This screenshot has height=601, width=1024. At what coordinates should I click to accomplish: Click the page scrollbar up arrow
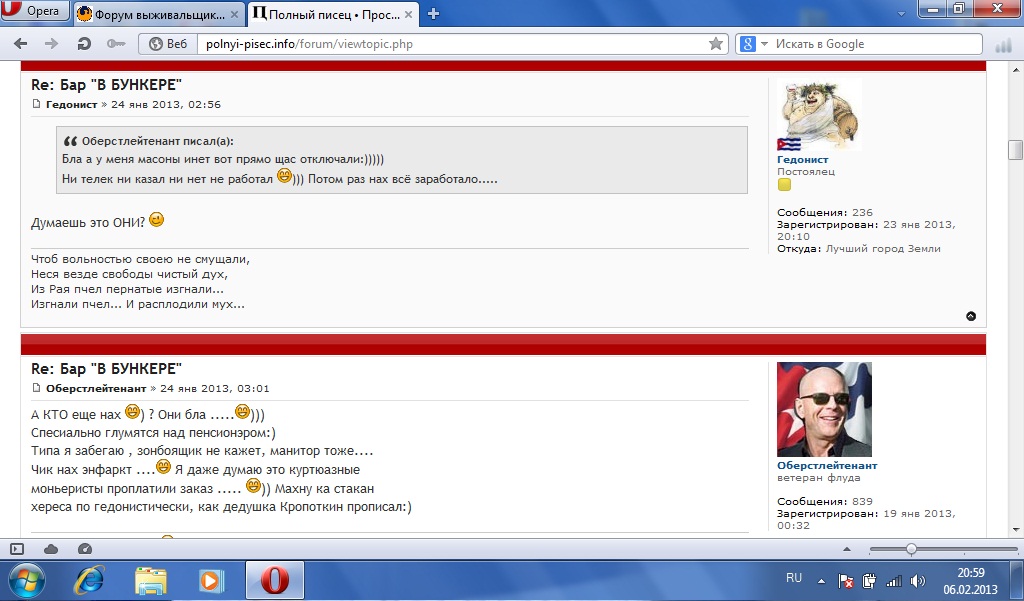pos(1016,69)
